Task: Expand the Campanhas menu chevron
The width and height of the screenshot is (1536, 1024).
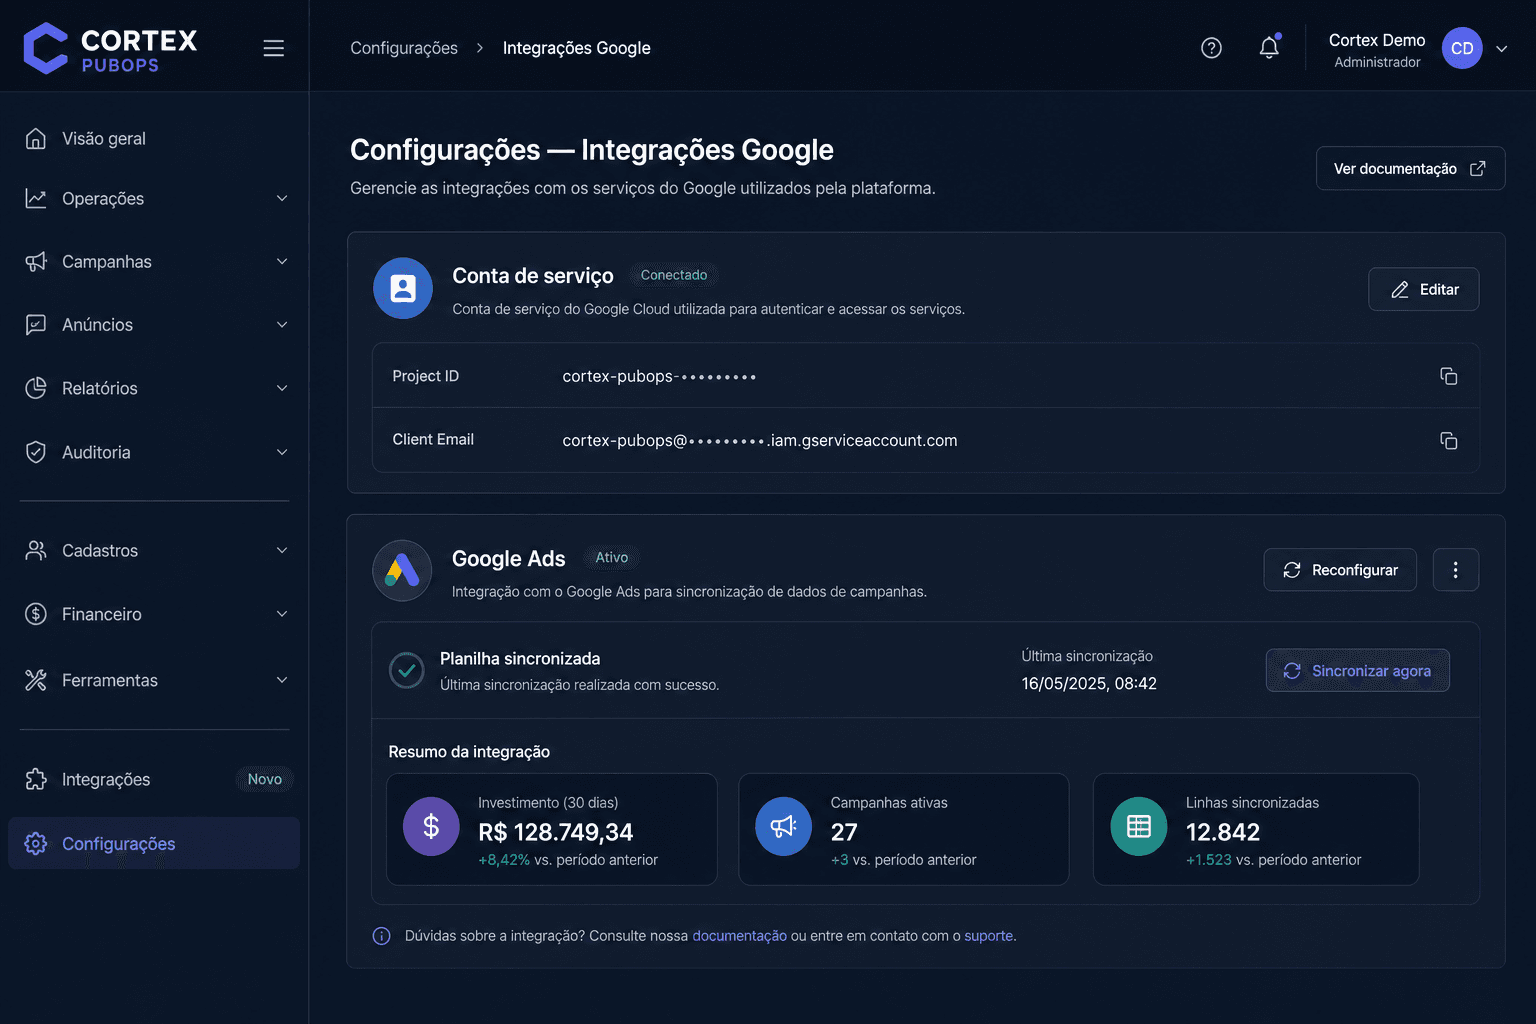Action: pyautogui.click(x=282, y=261)
